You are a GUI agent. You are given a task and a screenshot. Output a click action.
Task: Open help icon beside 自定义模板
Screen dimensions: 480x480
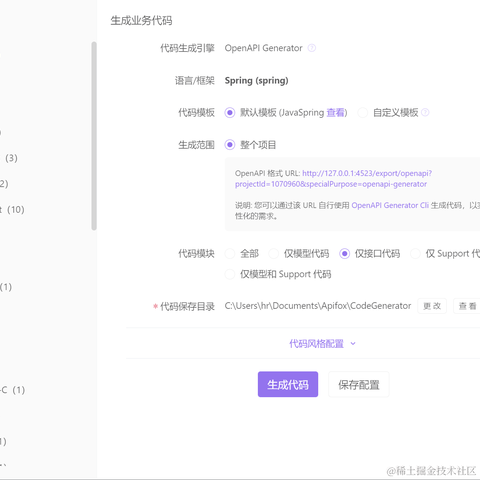pos(425,113)
